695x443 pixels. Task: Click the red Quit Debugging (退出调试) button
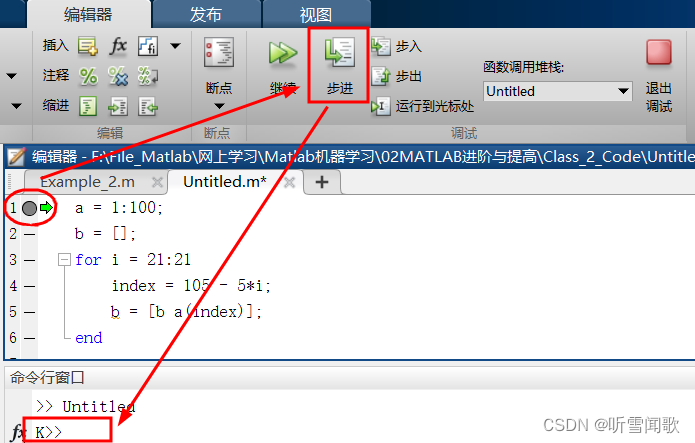[x=659, y=52]
